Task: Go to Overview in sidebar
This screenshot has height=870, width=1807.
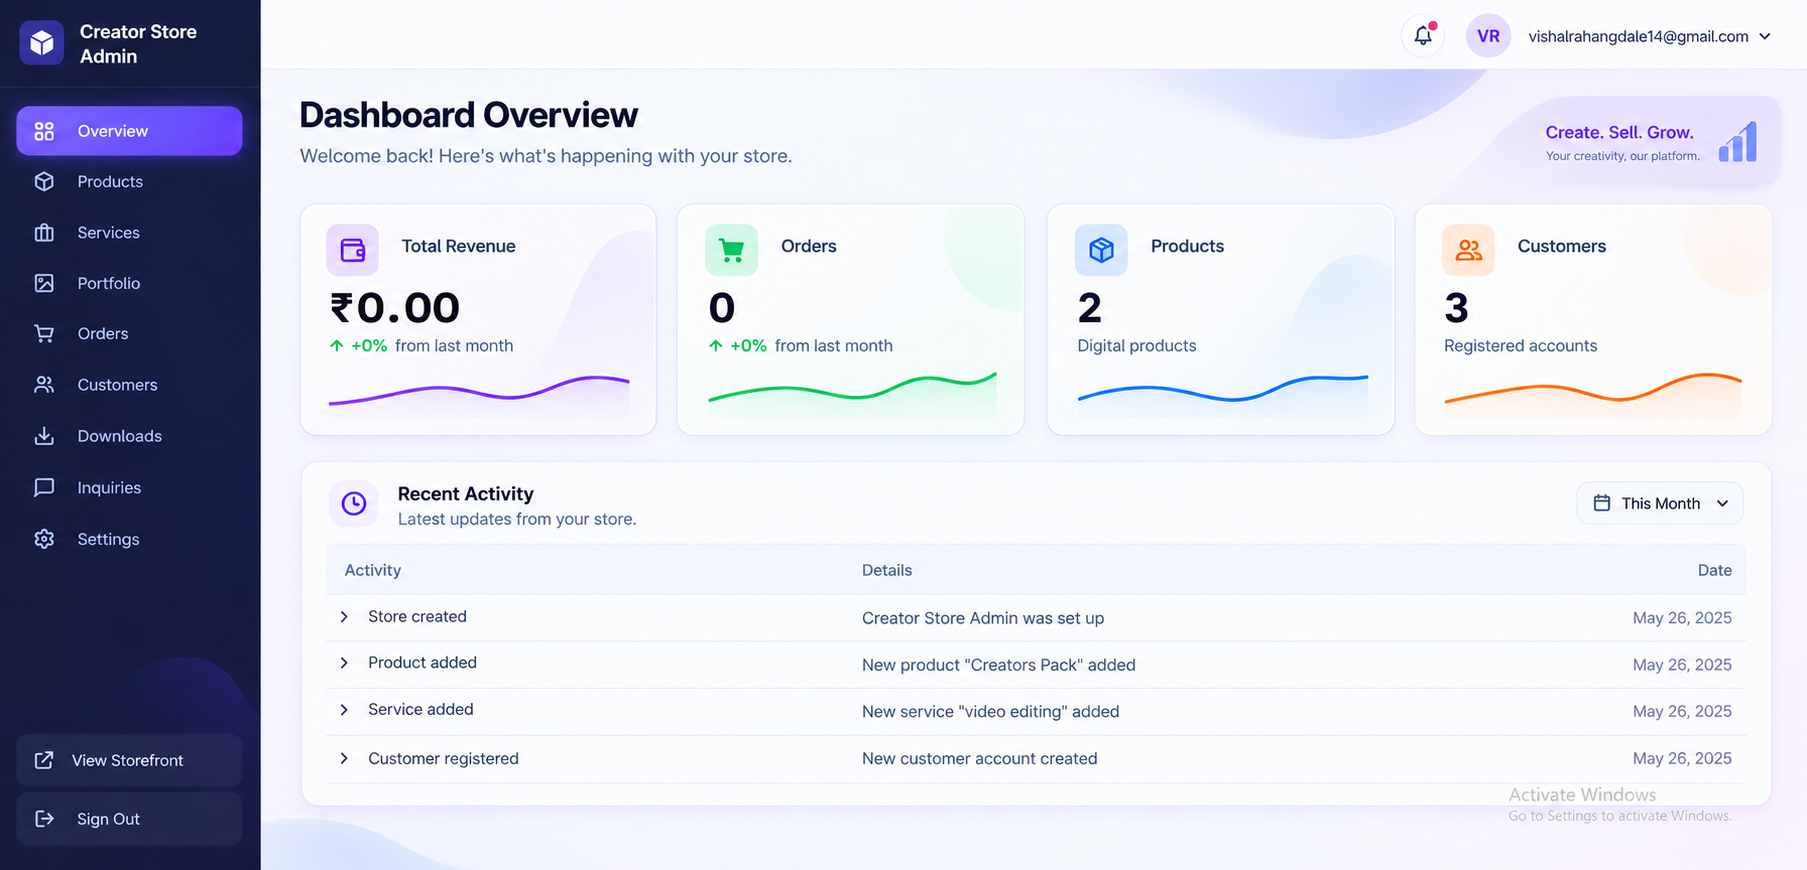Action: click(x=129, y=131)
